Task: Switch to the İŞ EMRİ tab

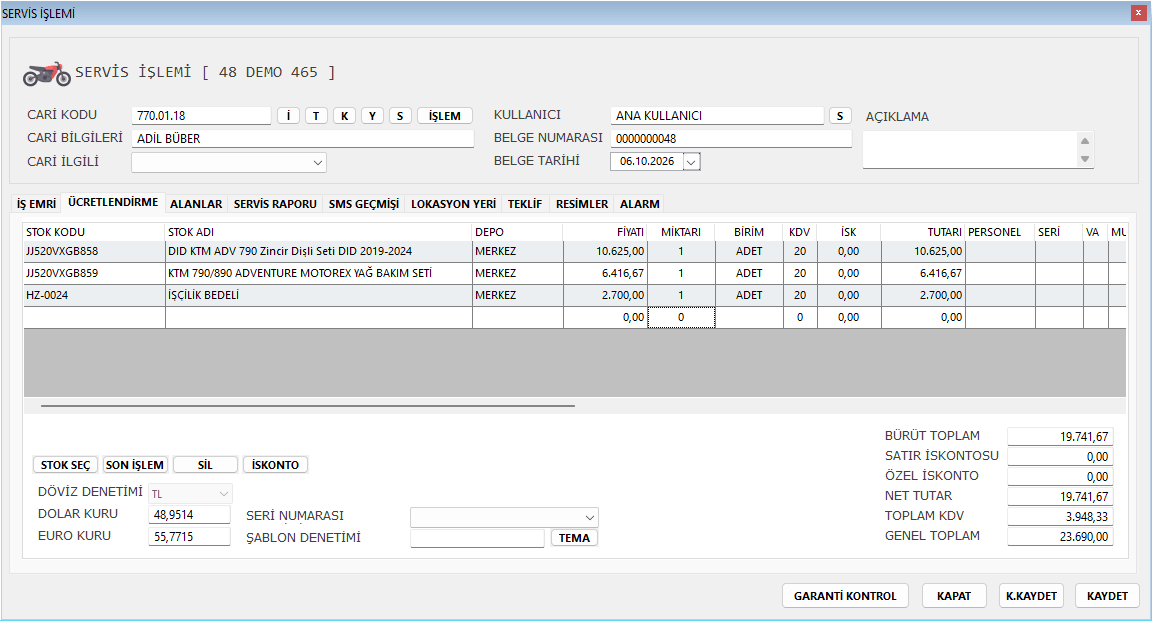Action: [x=37, y=204]
